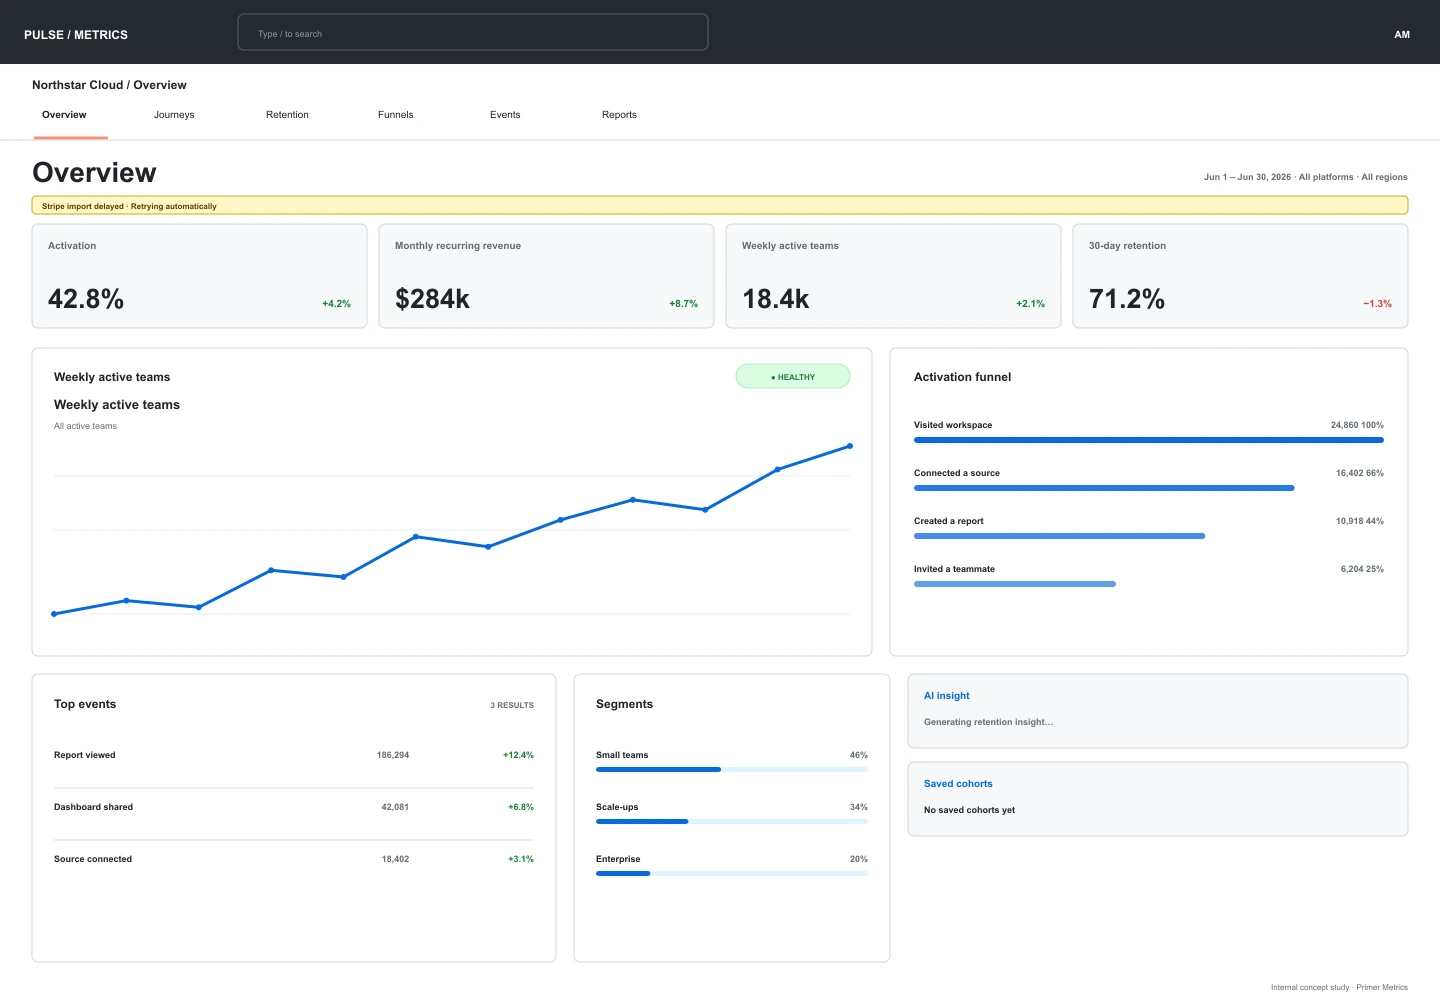The image size is (1440, 1000).
Task: Click the PULSE / METRICS logo
Action: [76, 35]
